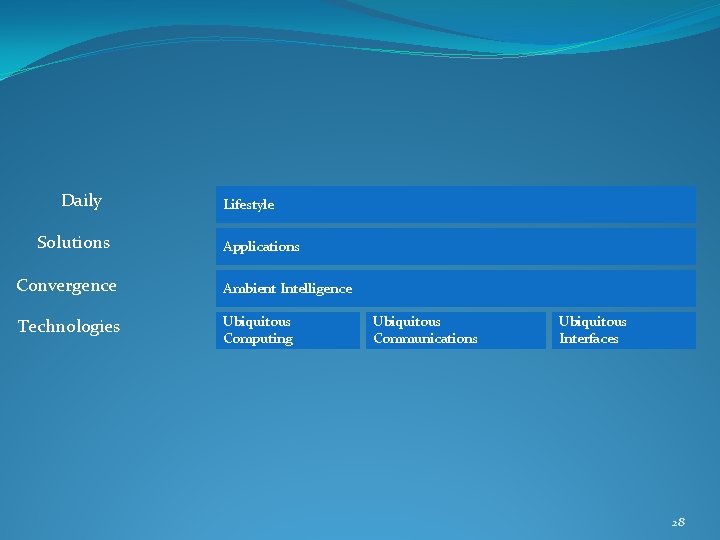Select the 'Technologies' label
This screenshot has width=720, height=540.
[69, 326]
